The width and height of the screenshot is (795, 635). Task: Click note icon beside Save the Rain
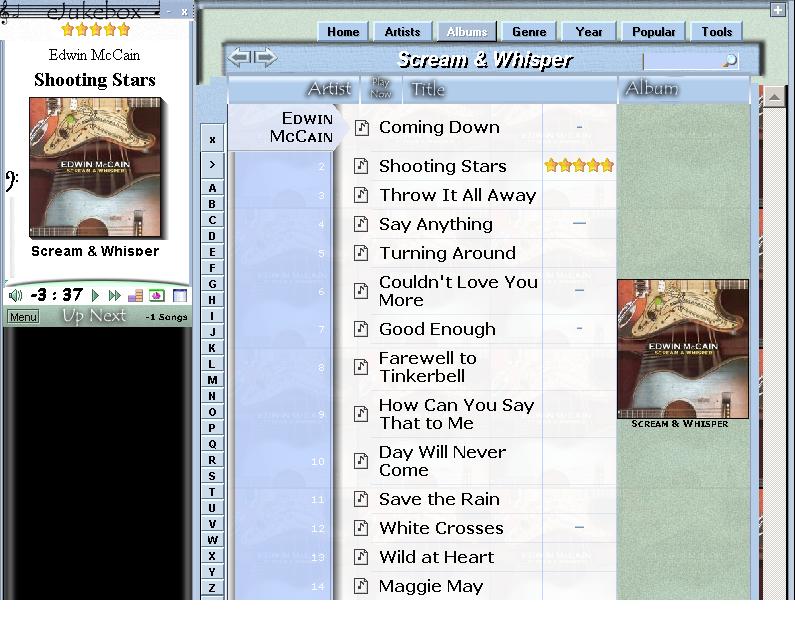361,499
